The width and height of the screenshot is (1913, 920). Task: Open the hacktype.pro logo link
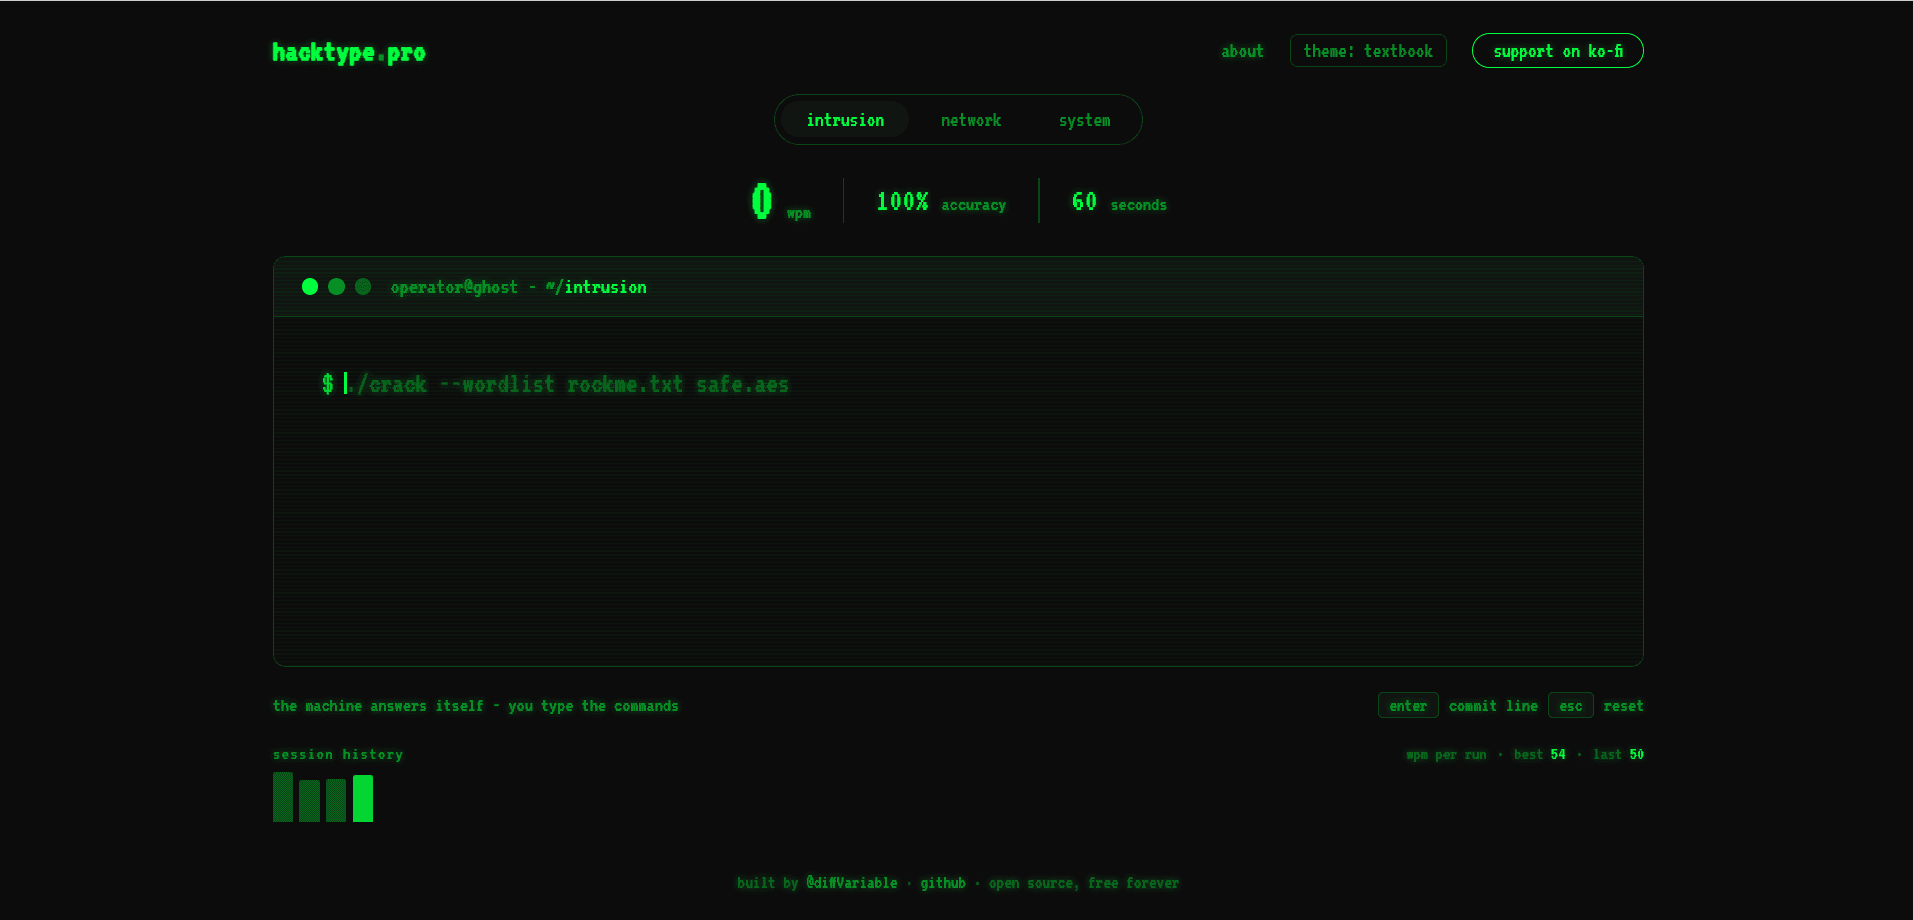point(348,52)
